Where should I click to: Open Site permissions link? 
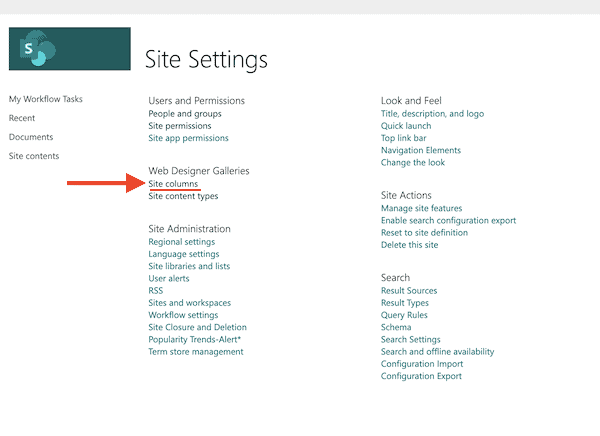[x=180, y=126]
